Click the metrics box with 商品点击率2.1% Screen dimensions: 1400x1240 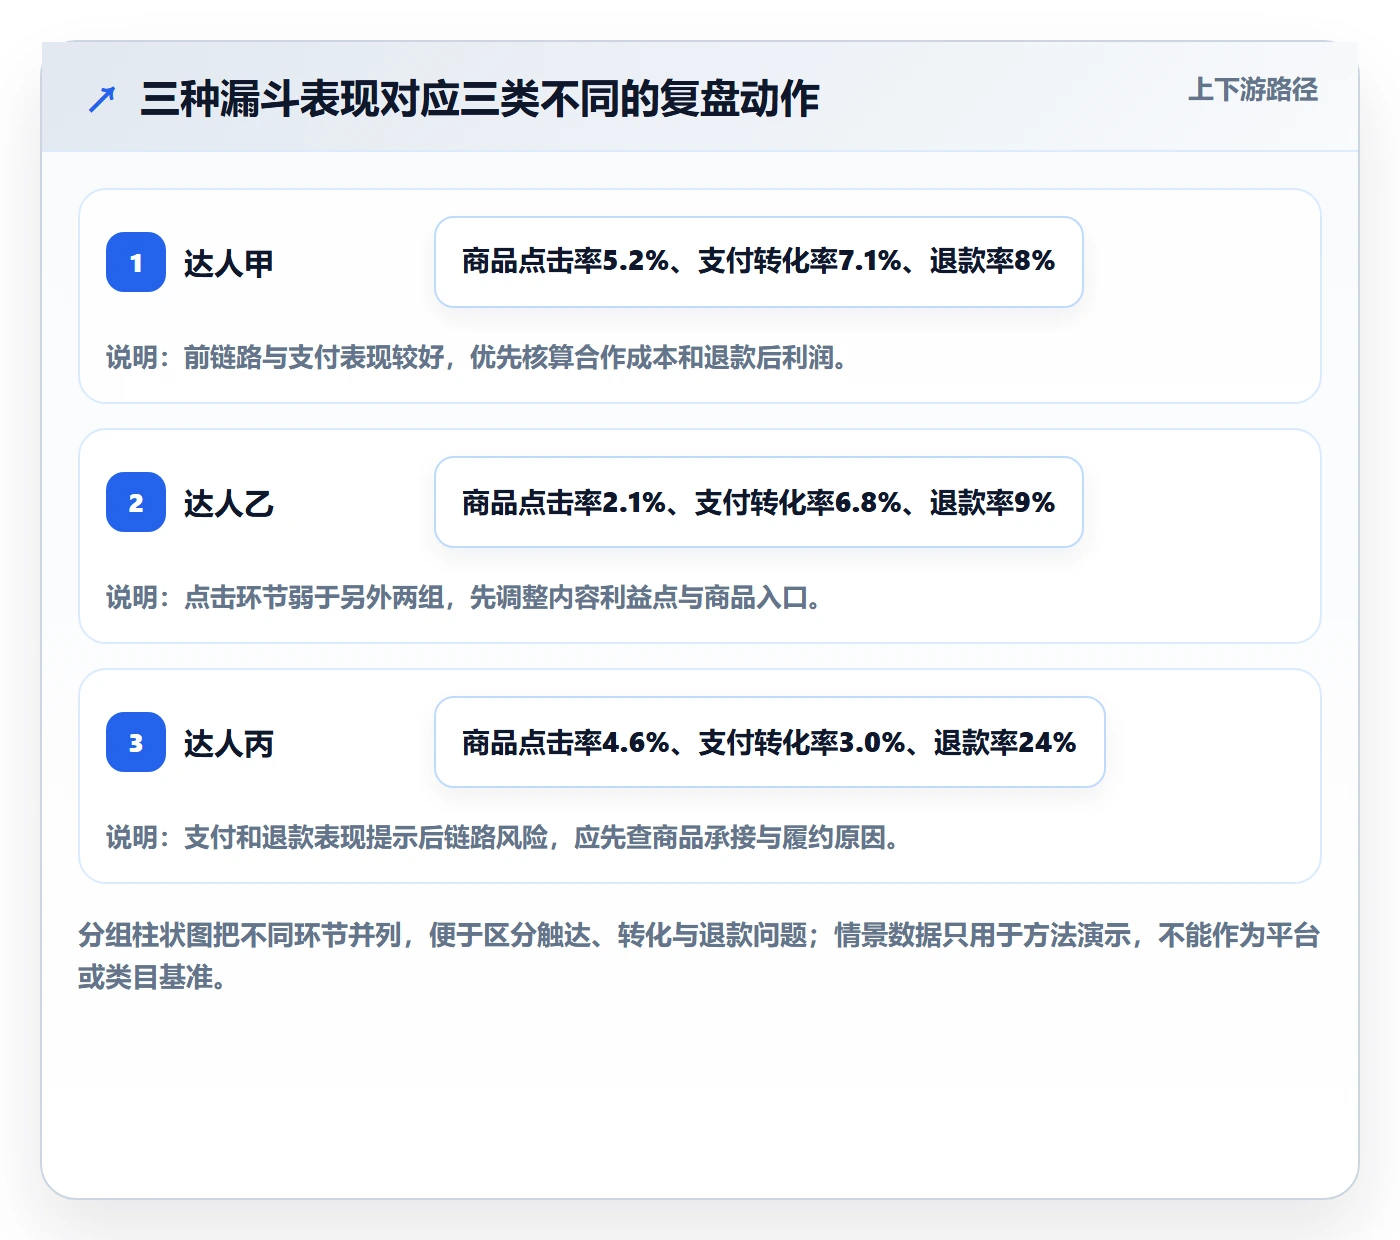coord(759,502)
